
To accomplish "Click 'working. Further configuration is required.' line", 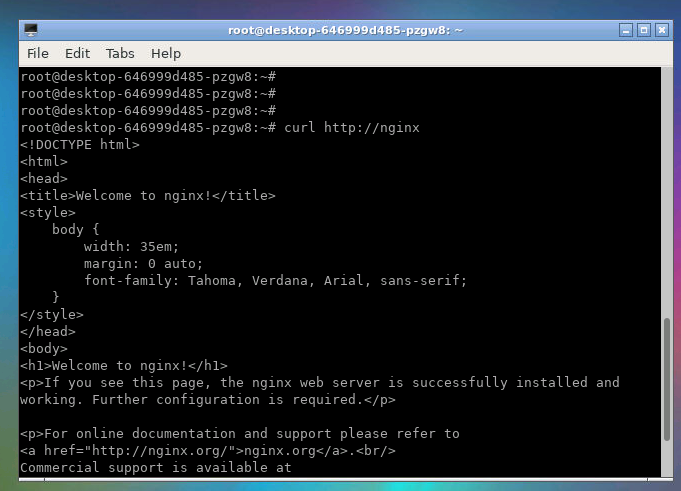I will 208,399.
